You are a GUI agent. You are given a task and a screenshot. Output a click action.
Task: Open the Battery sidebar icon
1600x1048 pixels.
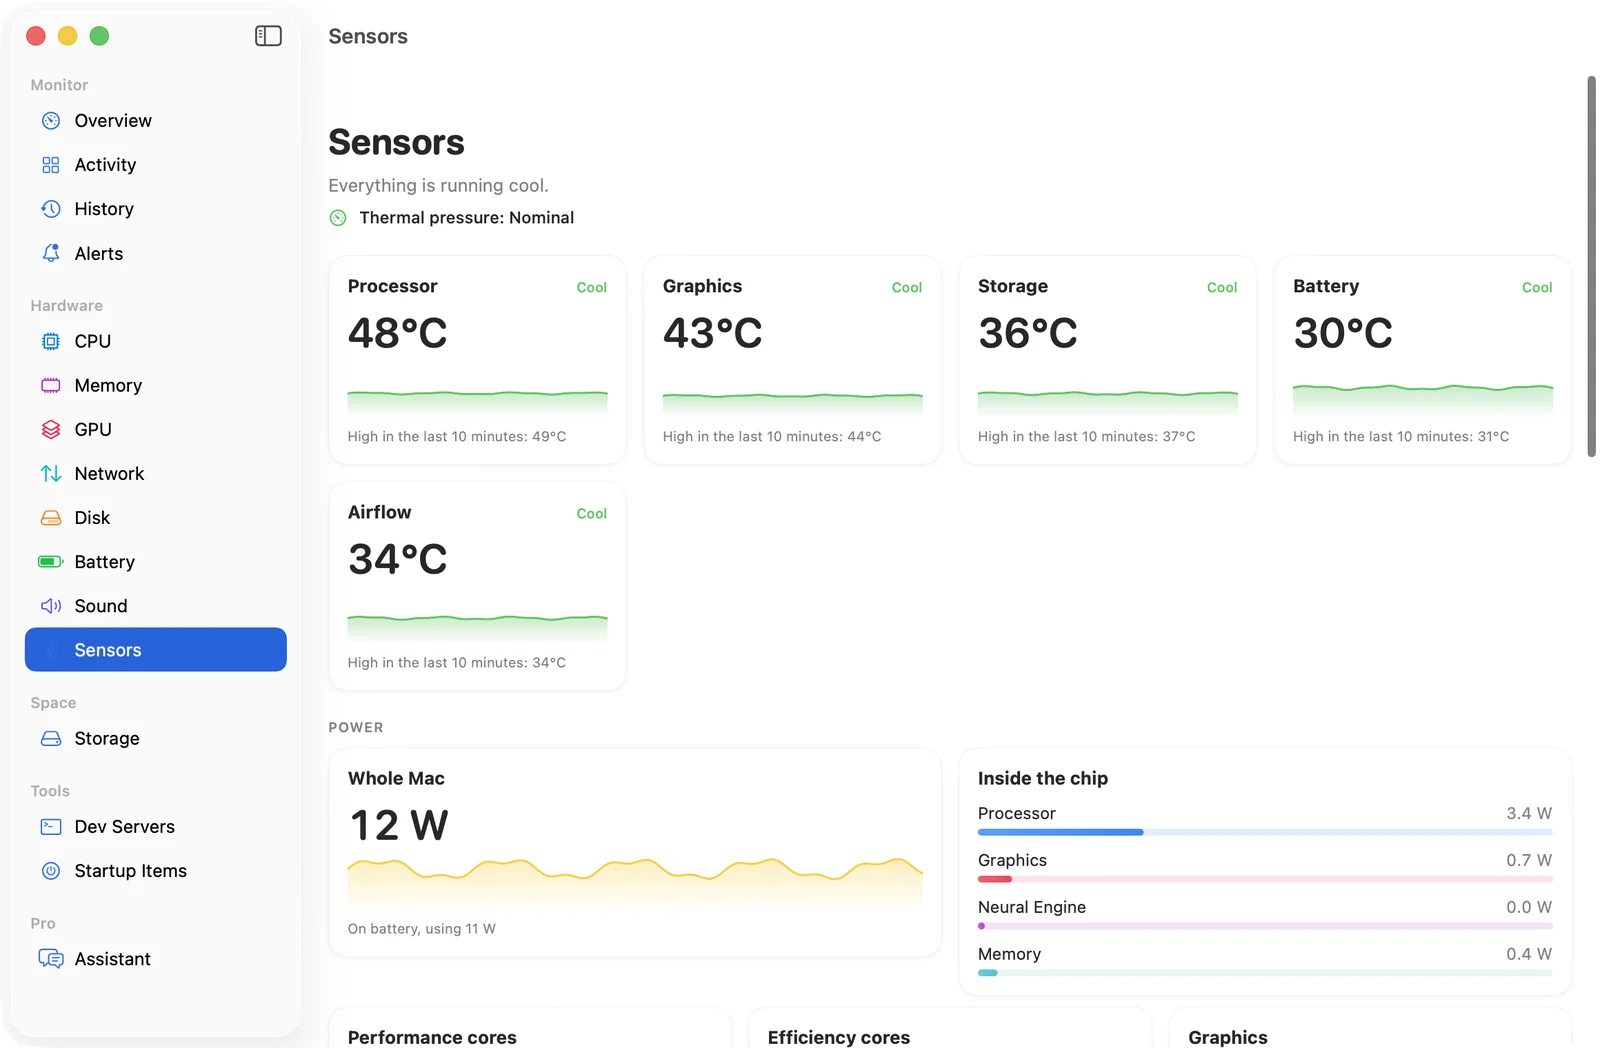(51, 561)
